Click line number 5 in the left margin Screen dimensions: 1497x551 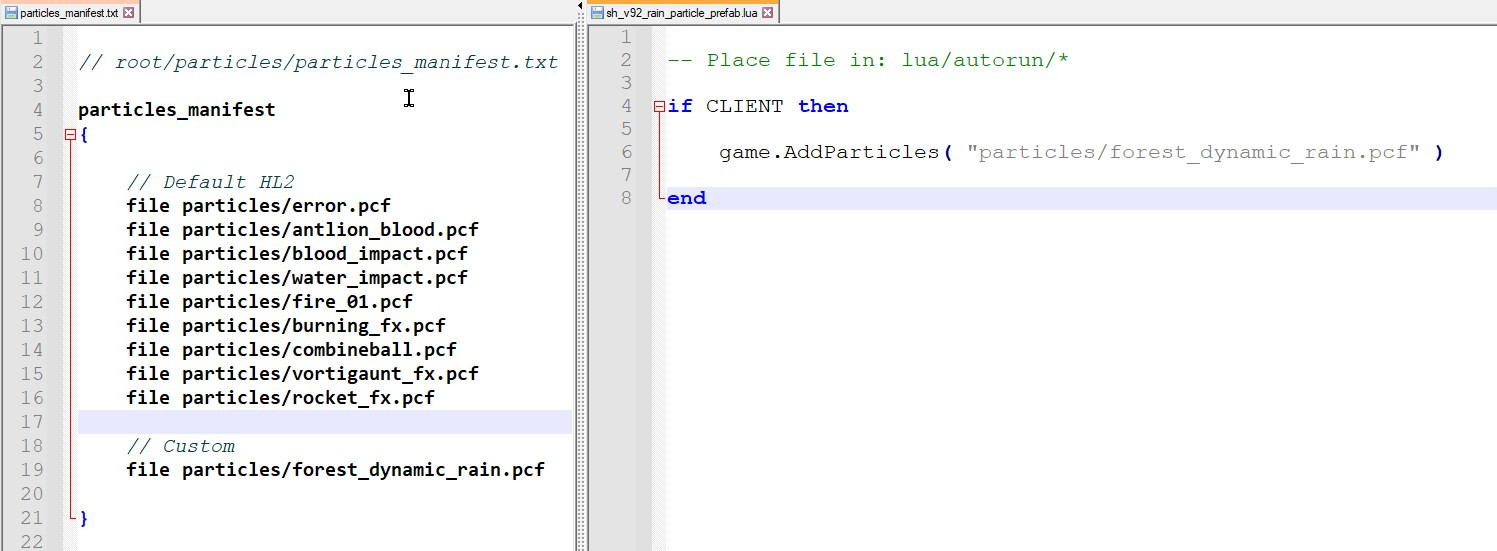tap(37, 134)
